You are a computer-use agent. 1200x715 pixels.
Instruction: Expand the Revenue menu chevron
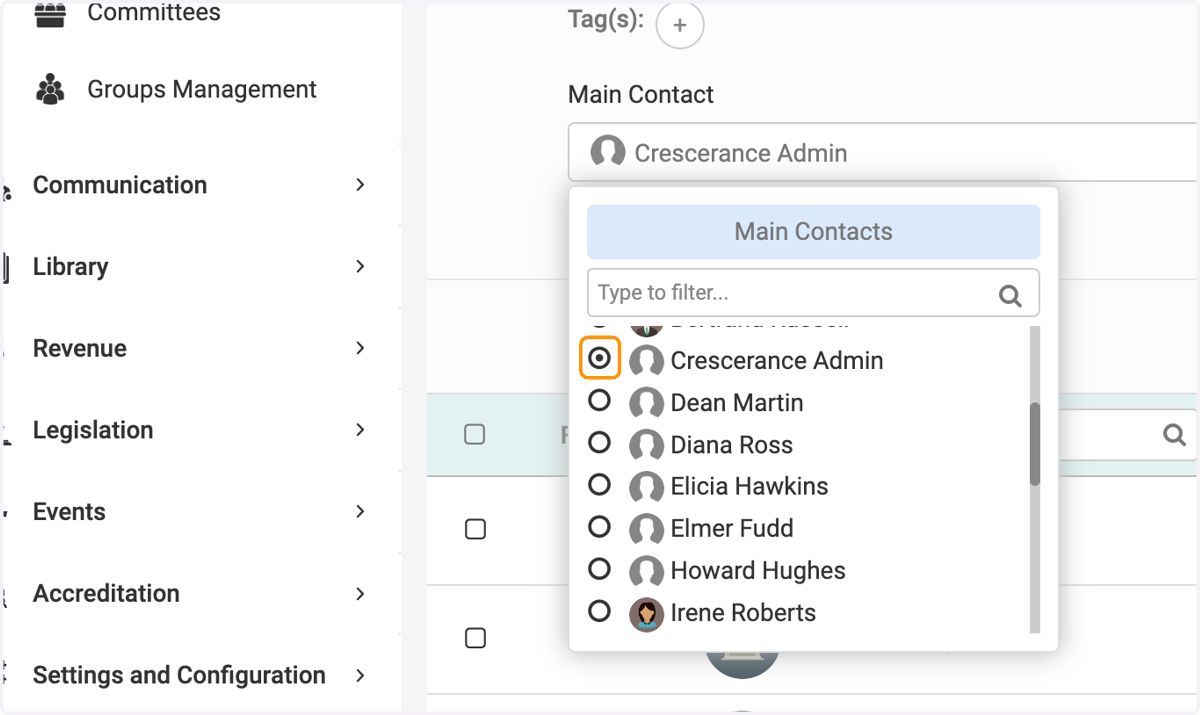click(360, 348)
